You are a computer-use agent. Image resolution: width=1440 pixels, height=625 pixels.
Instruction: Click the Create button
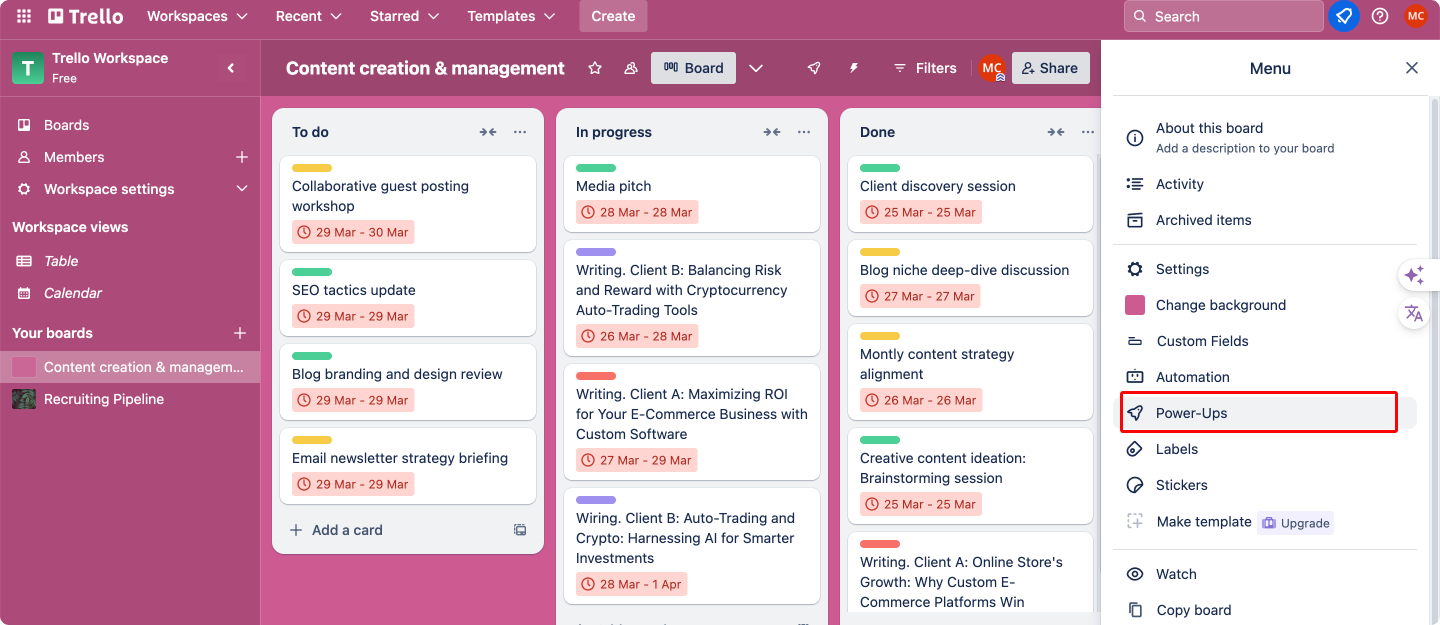tap(613, 16)
